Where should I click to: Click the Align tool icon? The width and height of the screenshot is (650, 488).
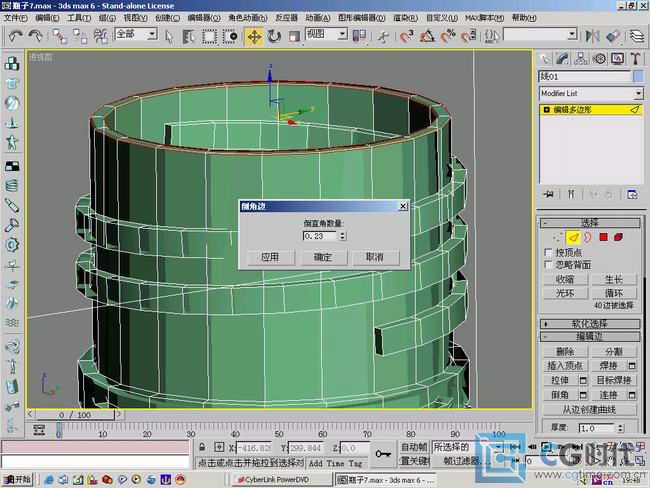click(x=613, y=36)
